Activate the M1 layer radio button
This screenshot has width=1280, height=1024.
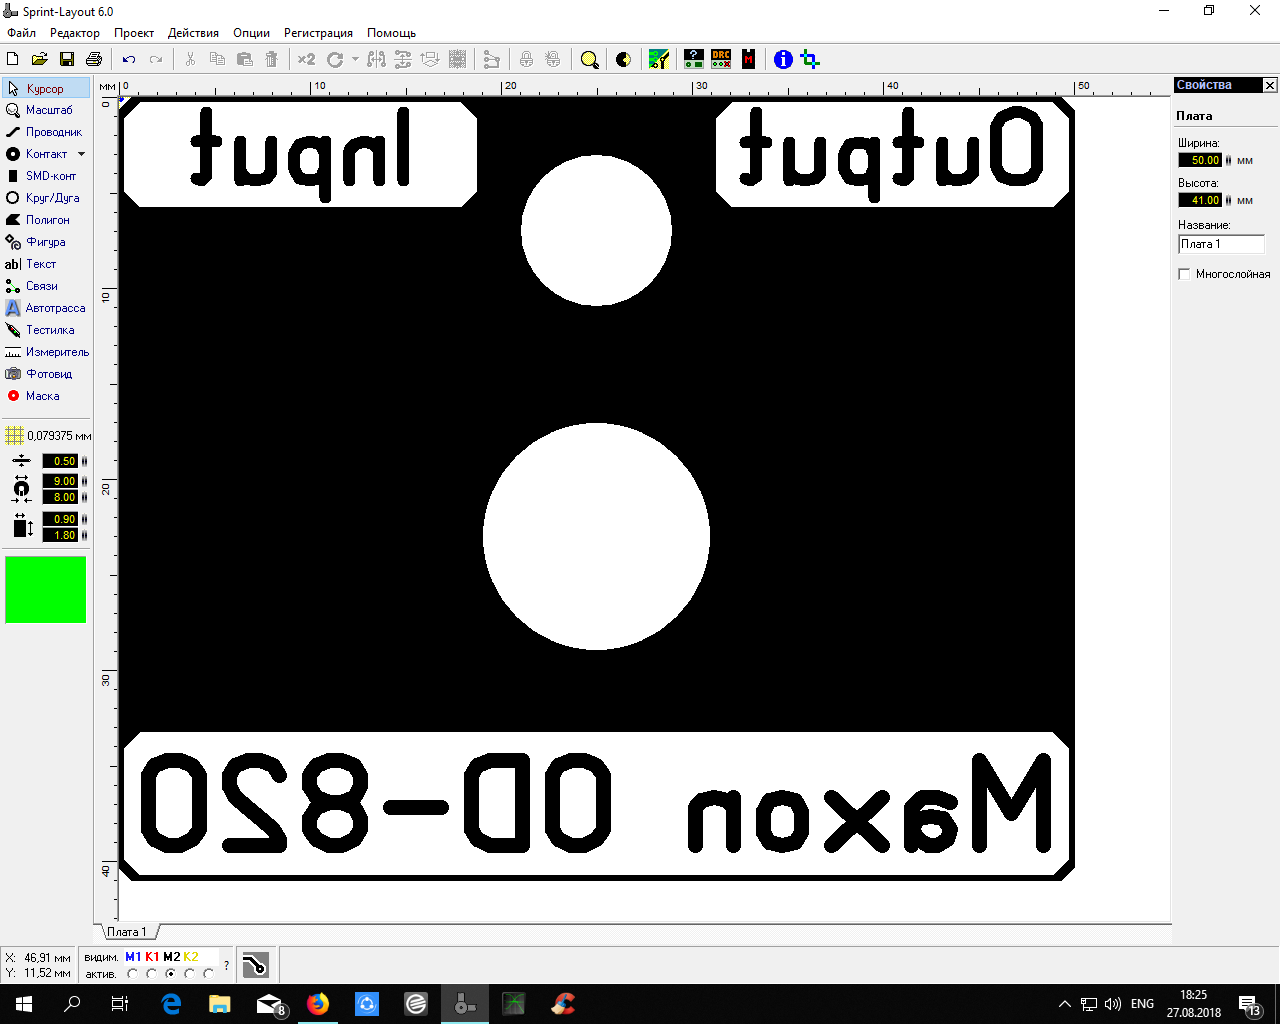point(132,974)
